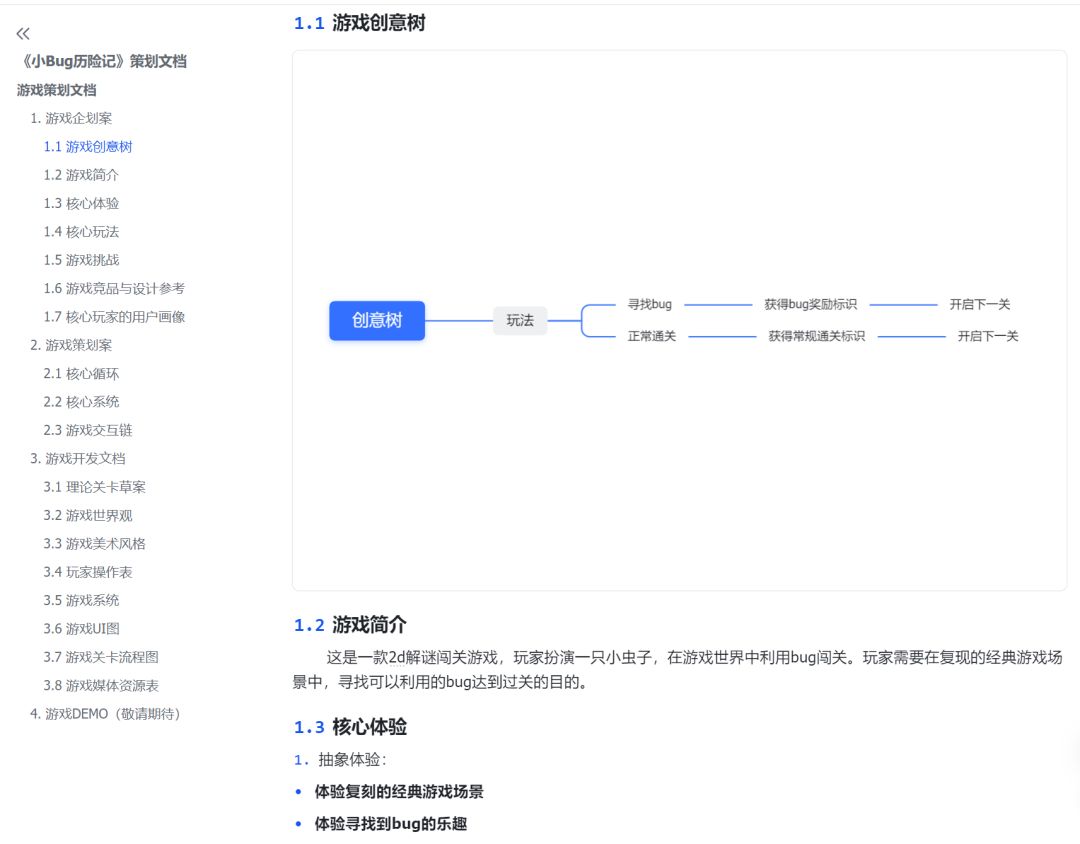Jump to 2.3 游戏交互链
Viewport: 1080px width, 844px height.
(x=88, y=430)
